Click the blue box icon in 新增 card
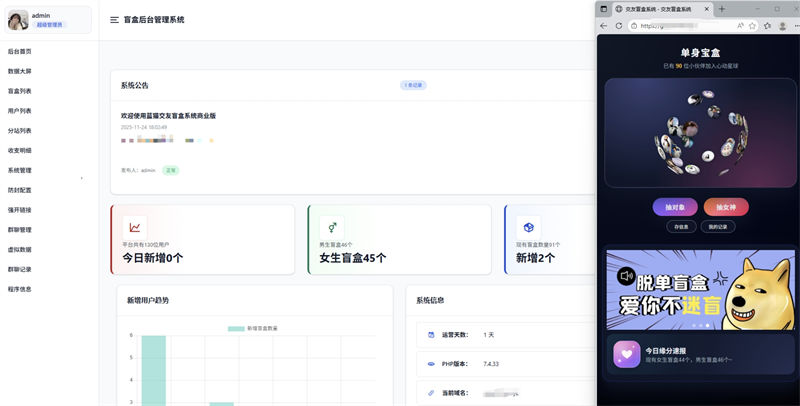 point(528,226)
